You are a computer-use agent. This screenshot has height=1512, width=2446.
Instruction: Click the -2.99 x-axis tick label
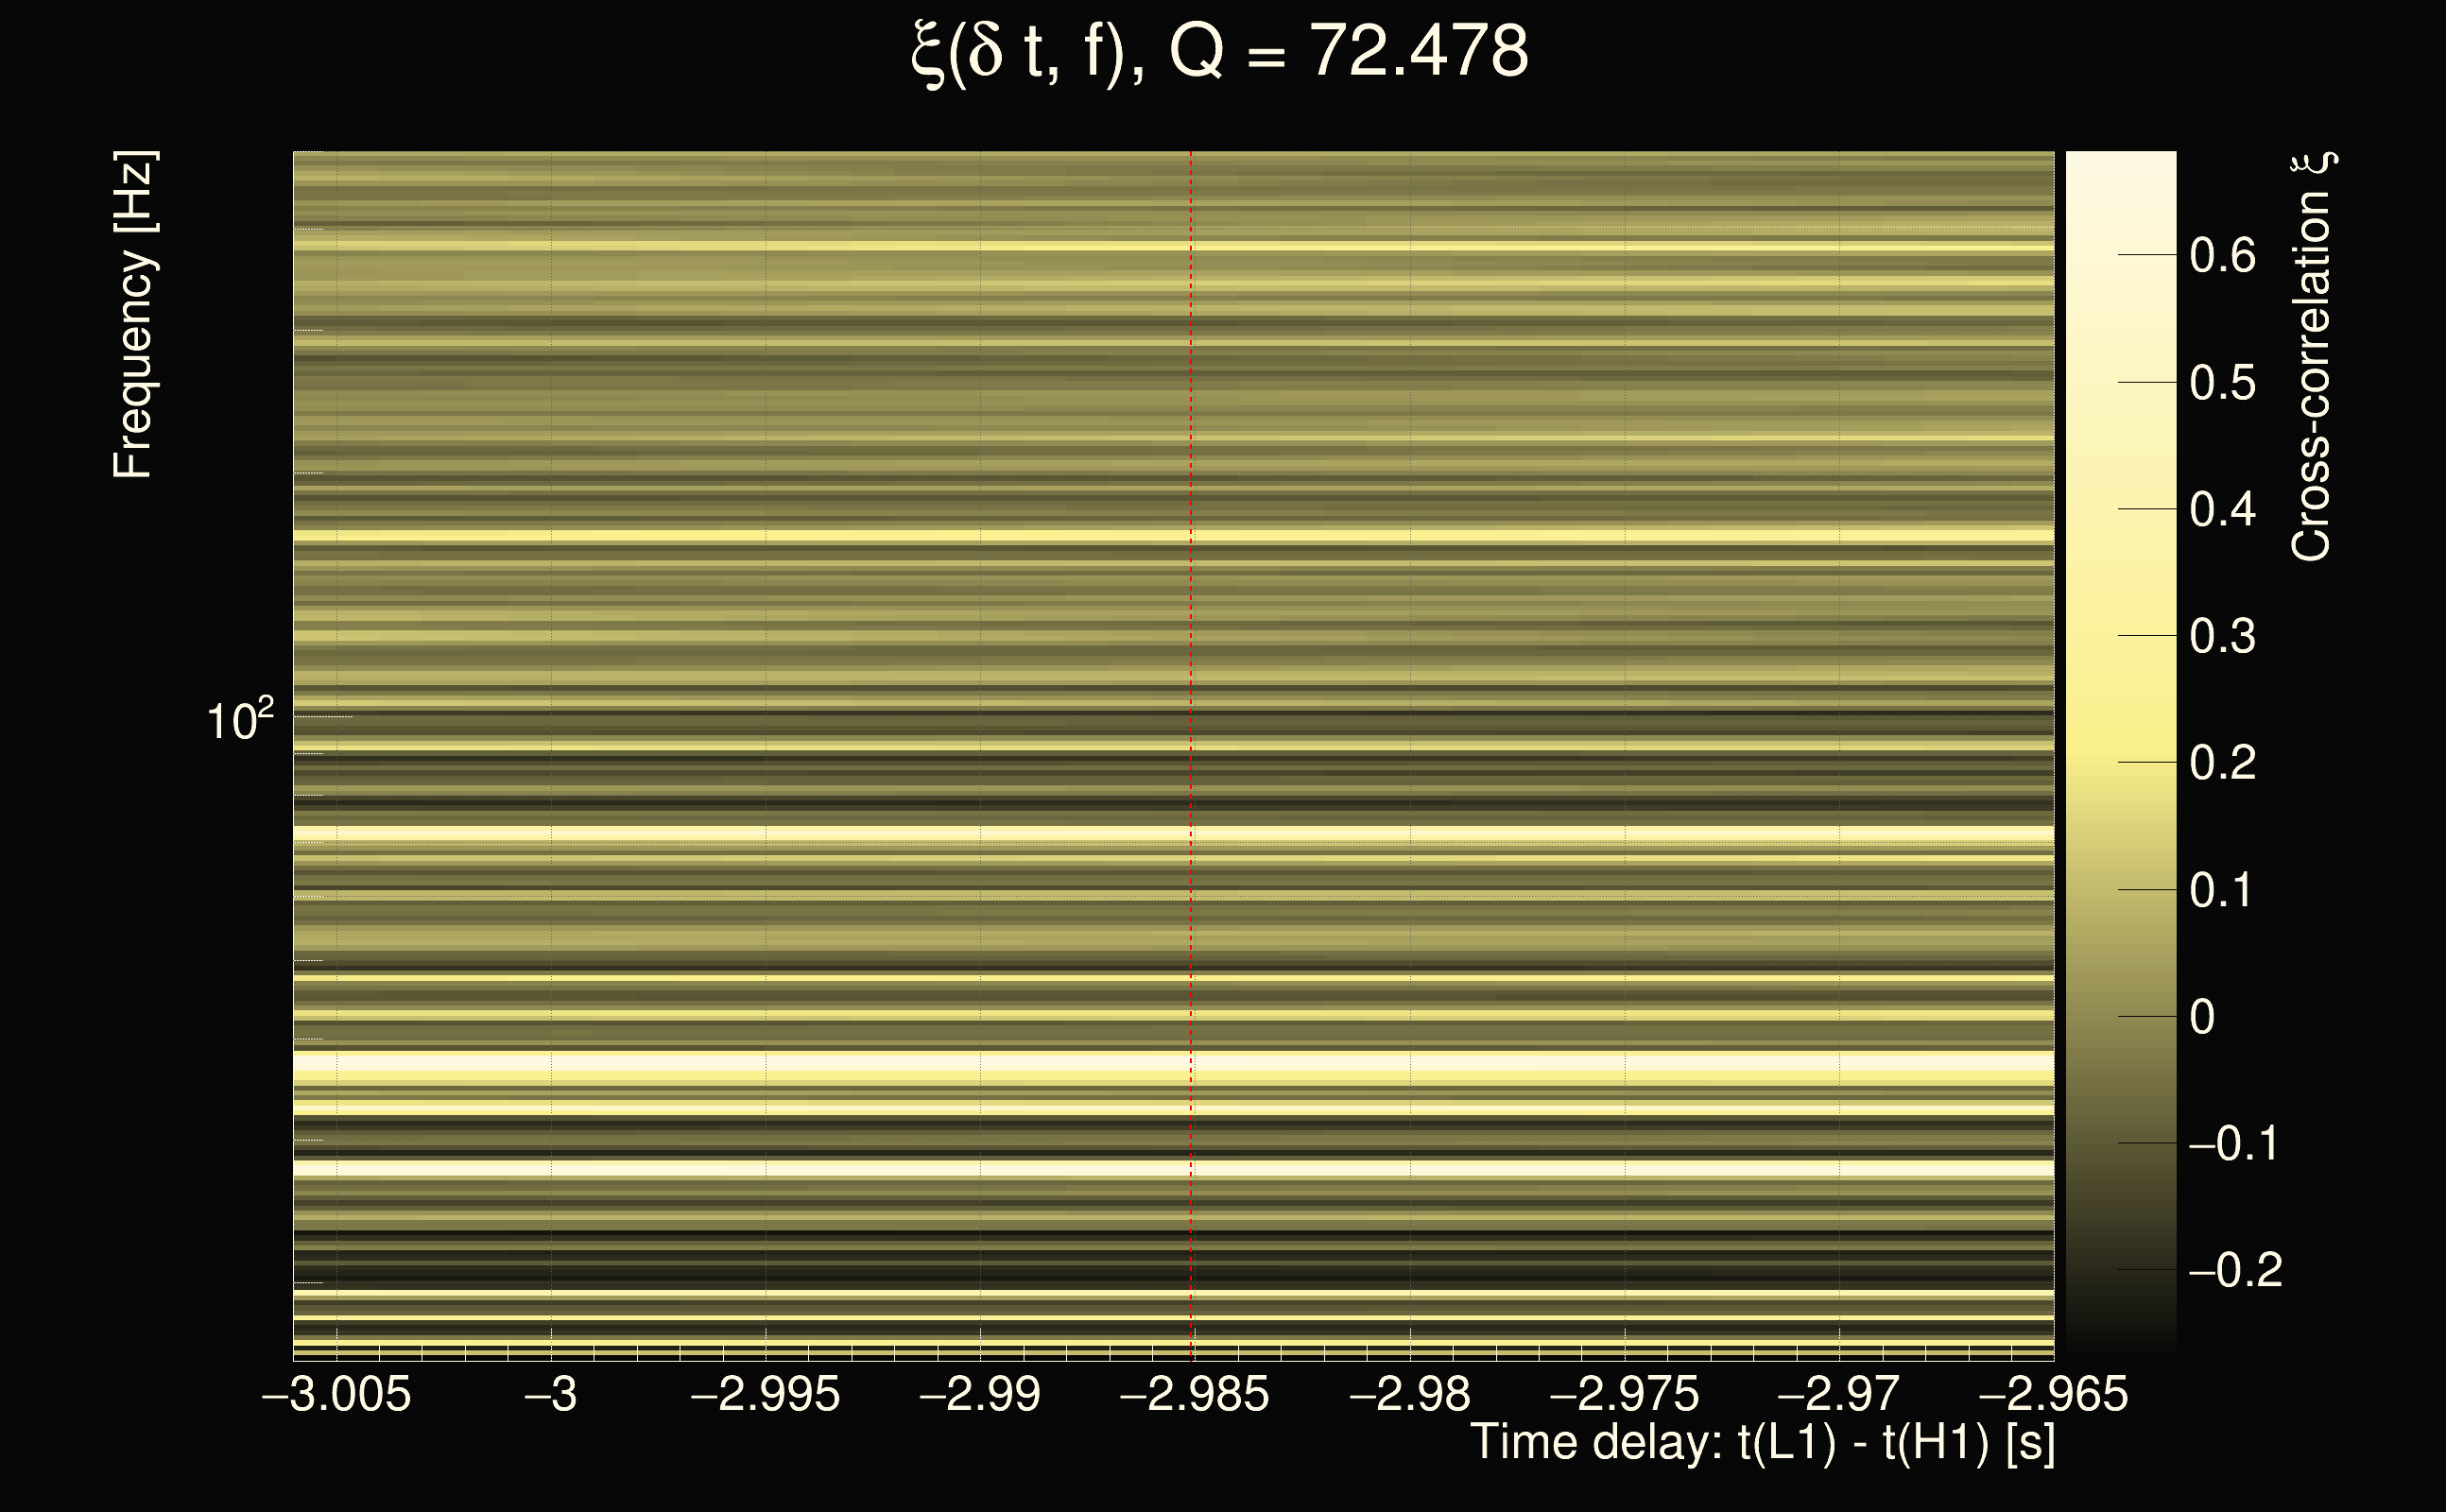click(980, 1394)
